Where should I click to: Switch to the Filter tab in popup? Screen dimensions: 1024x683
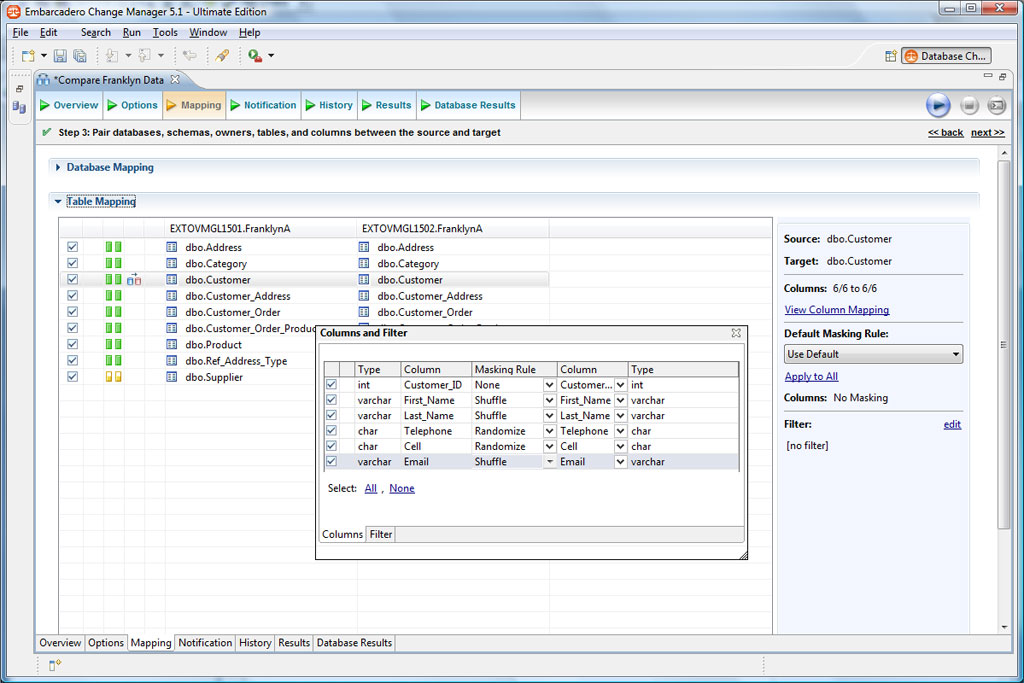(x=381, y=534)
